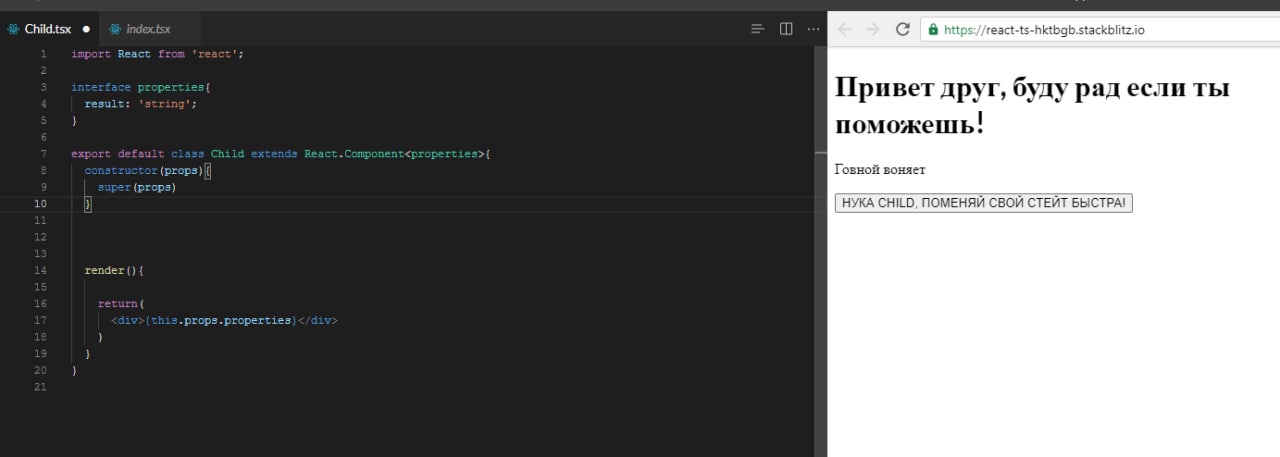Go back in the preview browser
Viewport: 1280px width, 457px height.
click(x=845, y=29)
